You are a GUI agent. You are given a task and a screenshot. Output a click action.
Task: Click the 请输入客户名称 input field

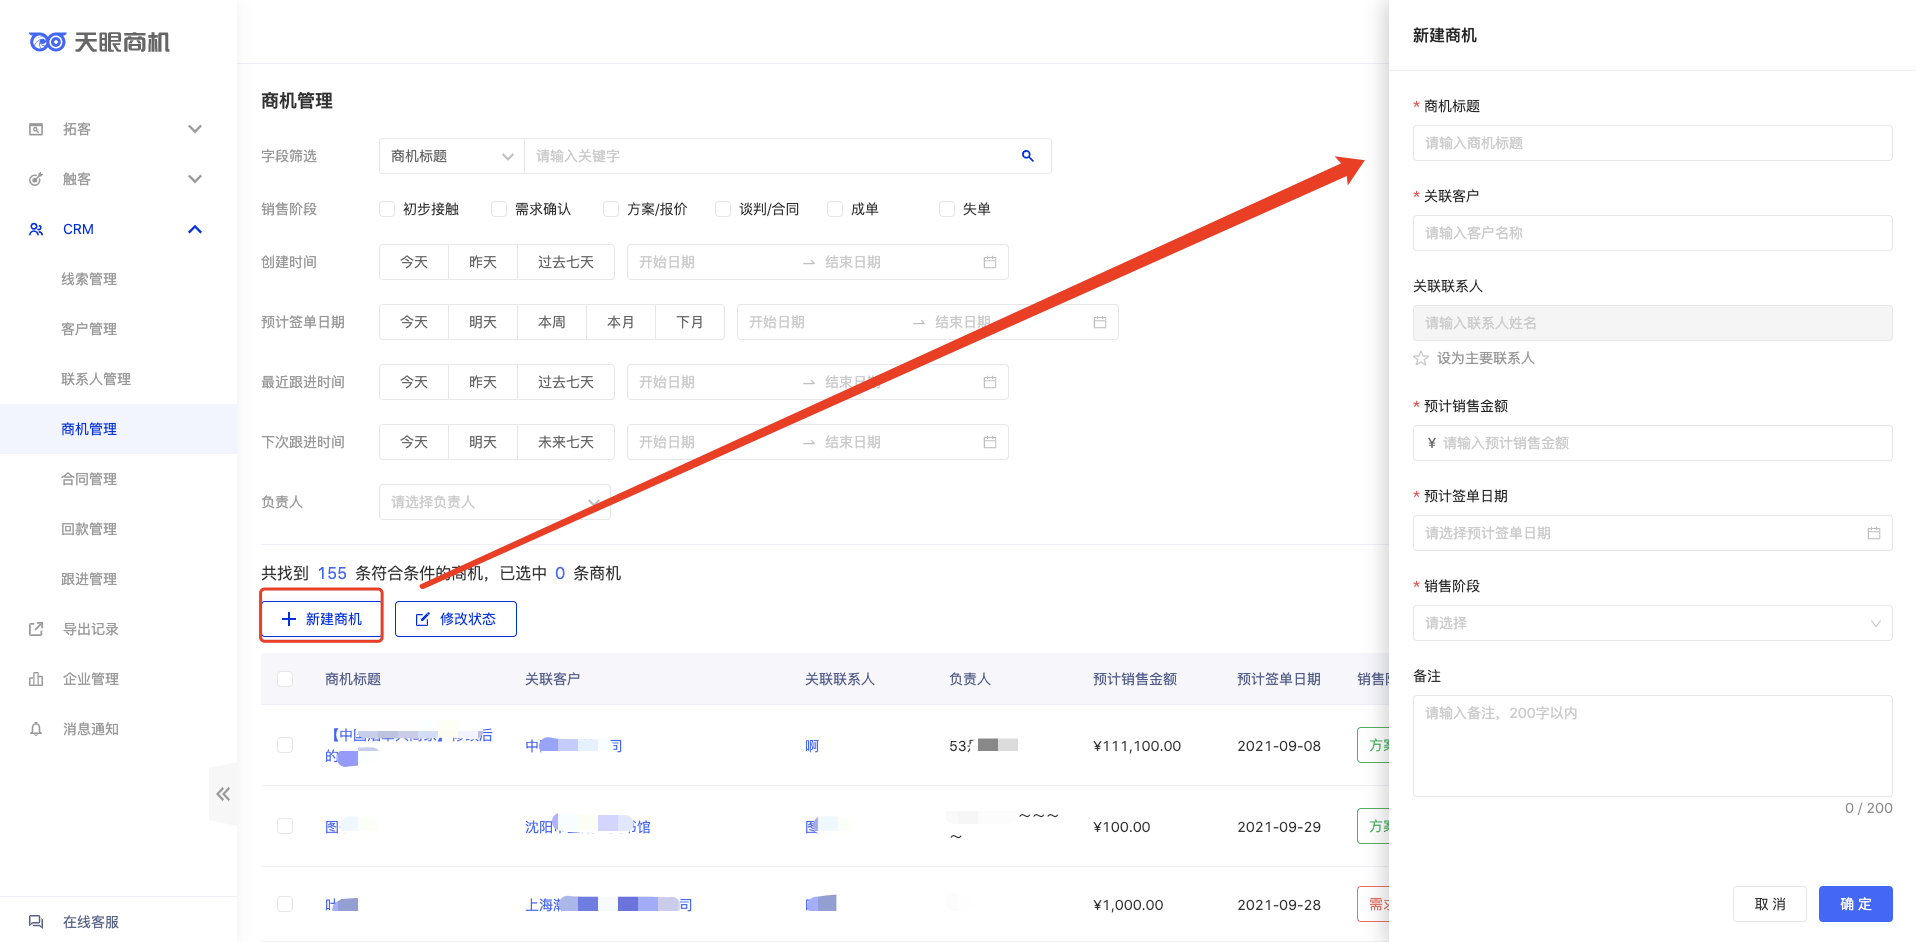coord(1652,233)
